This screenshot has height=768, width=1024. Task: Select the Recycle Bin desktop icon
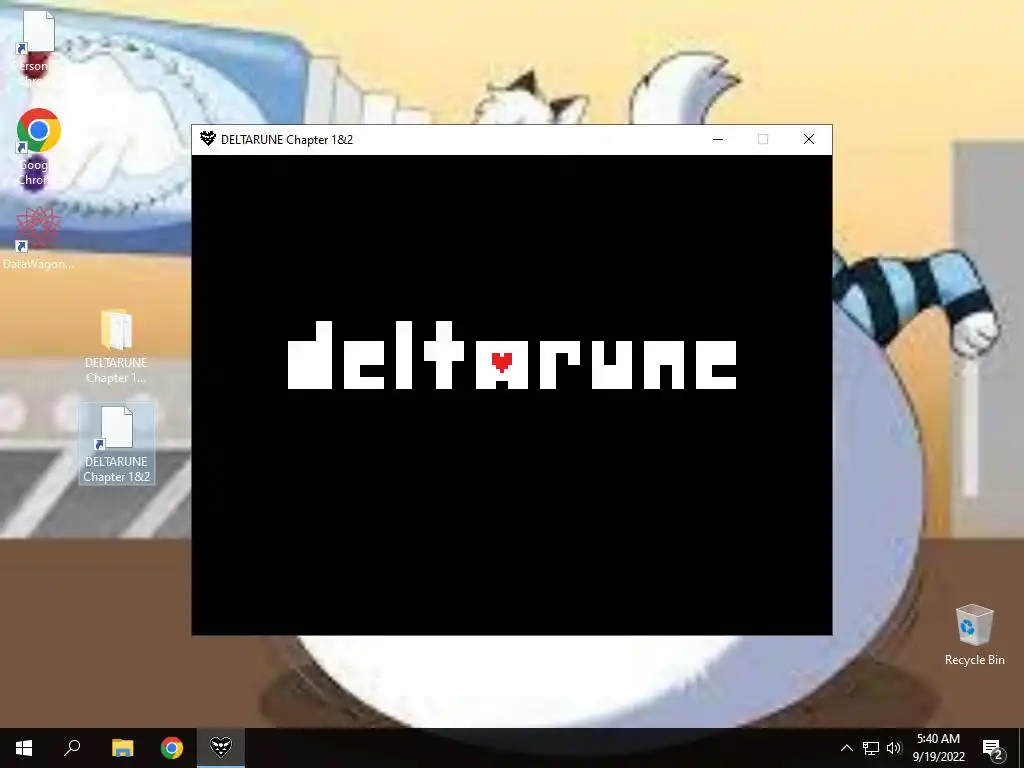point(974,635)
